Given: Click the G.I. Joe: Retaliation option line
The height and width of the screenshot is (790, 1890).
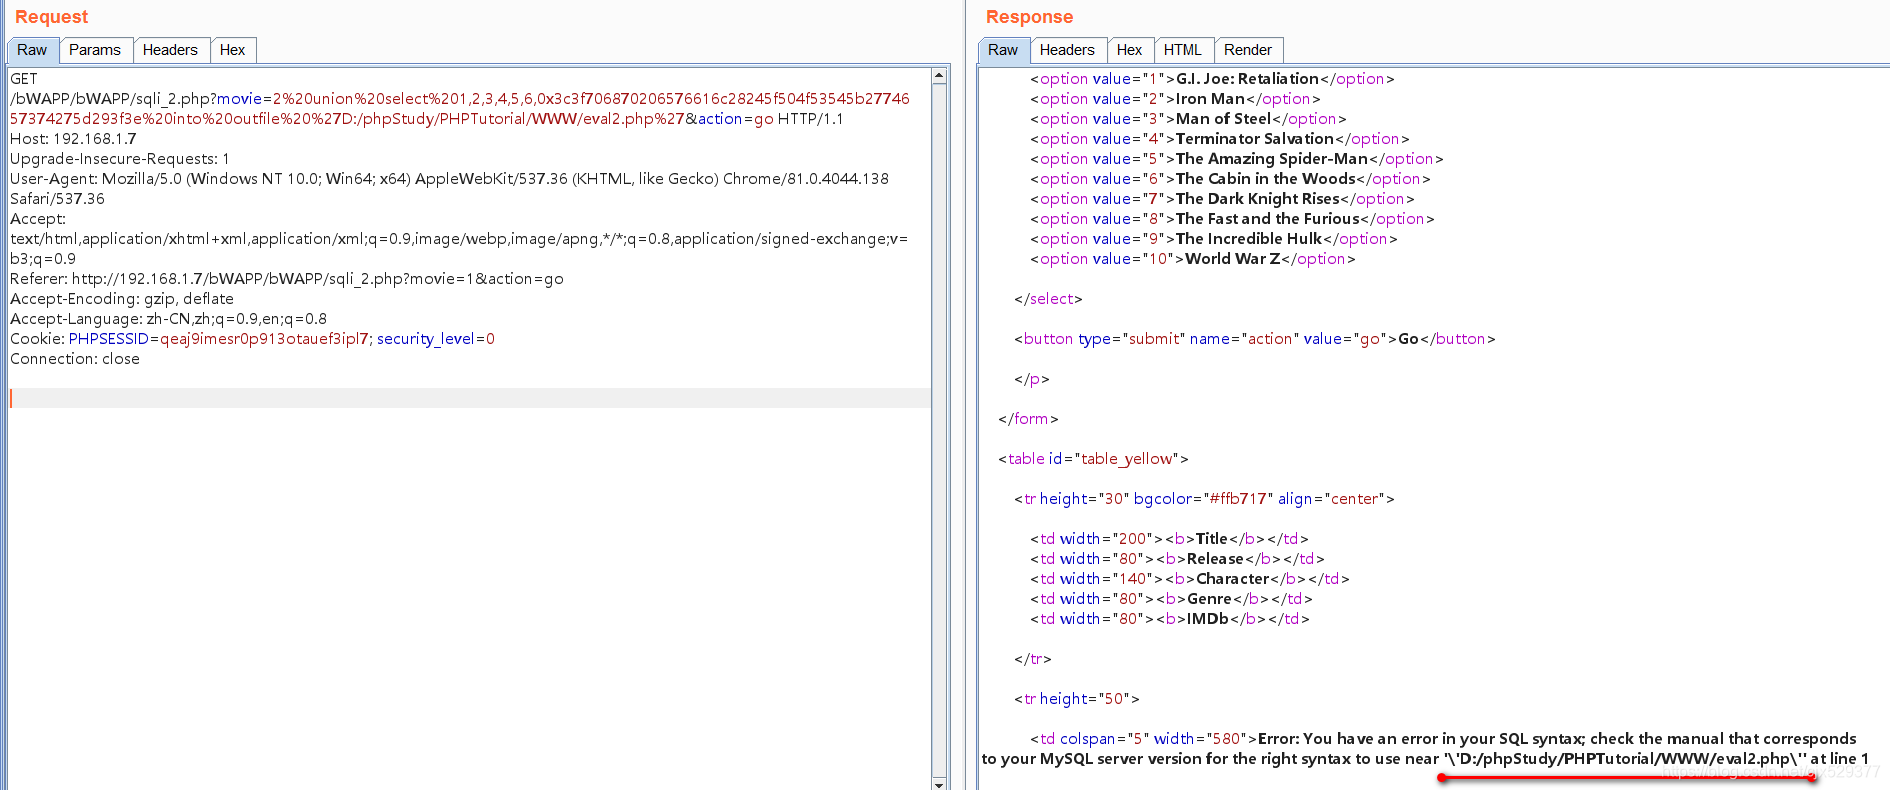Looking at the screenshot, I should (1212, 79).
